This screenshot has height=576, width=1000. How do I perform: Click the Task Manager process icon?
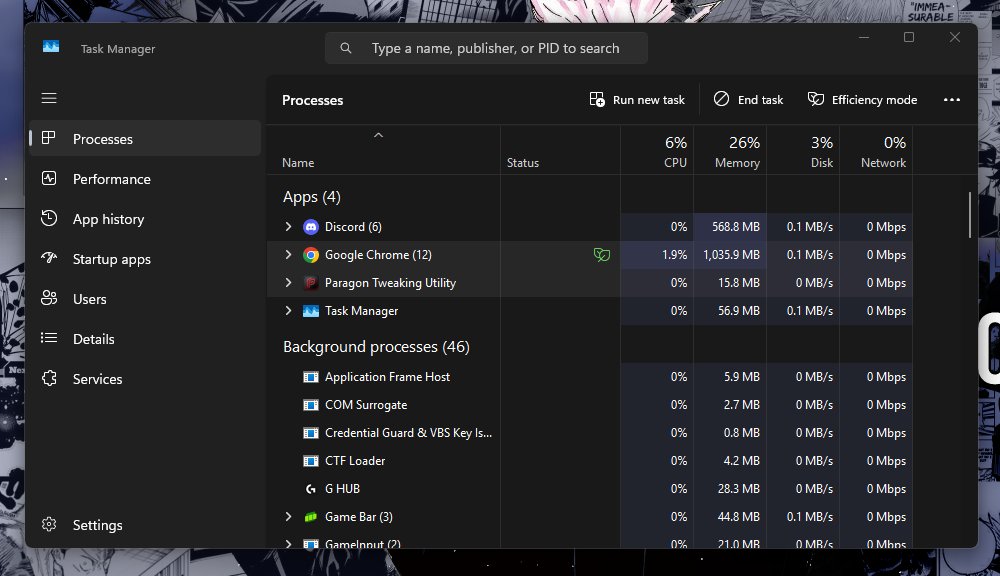(311, 311)
